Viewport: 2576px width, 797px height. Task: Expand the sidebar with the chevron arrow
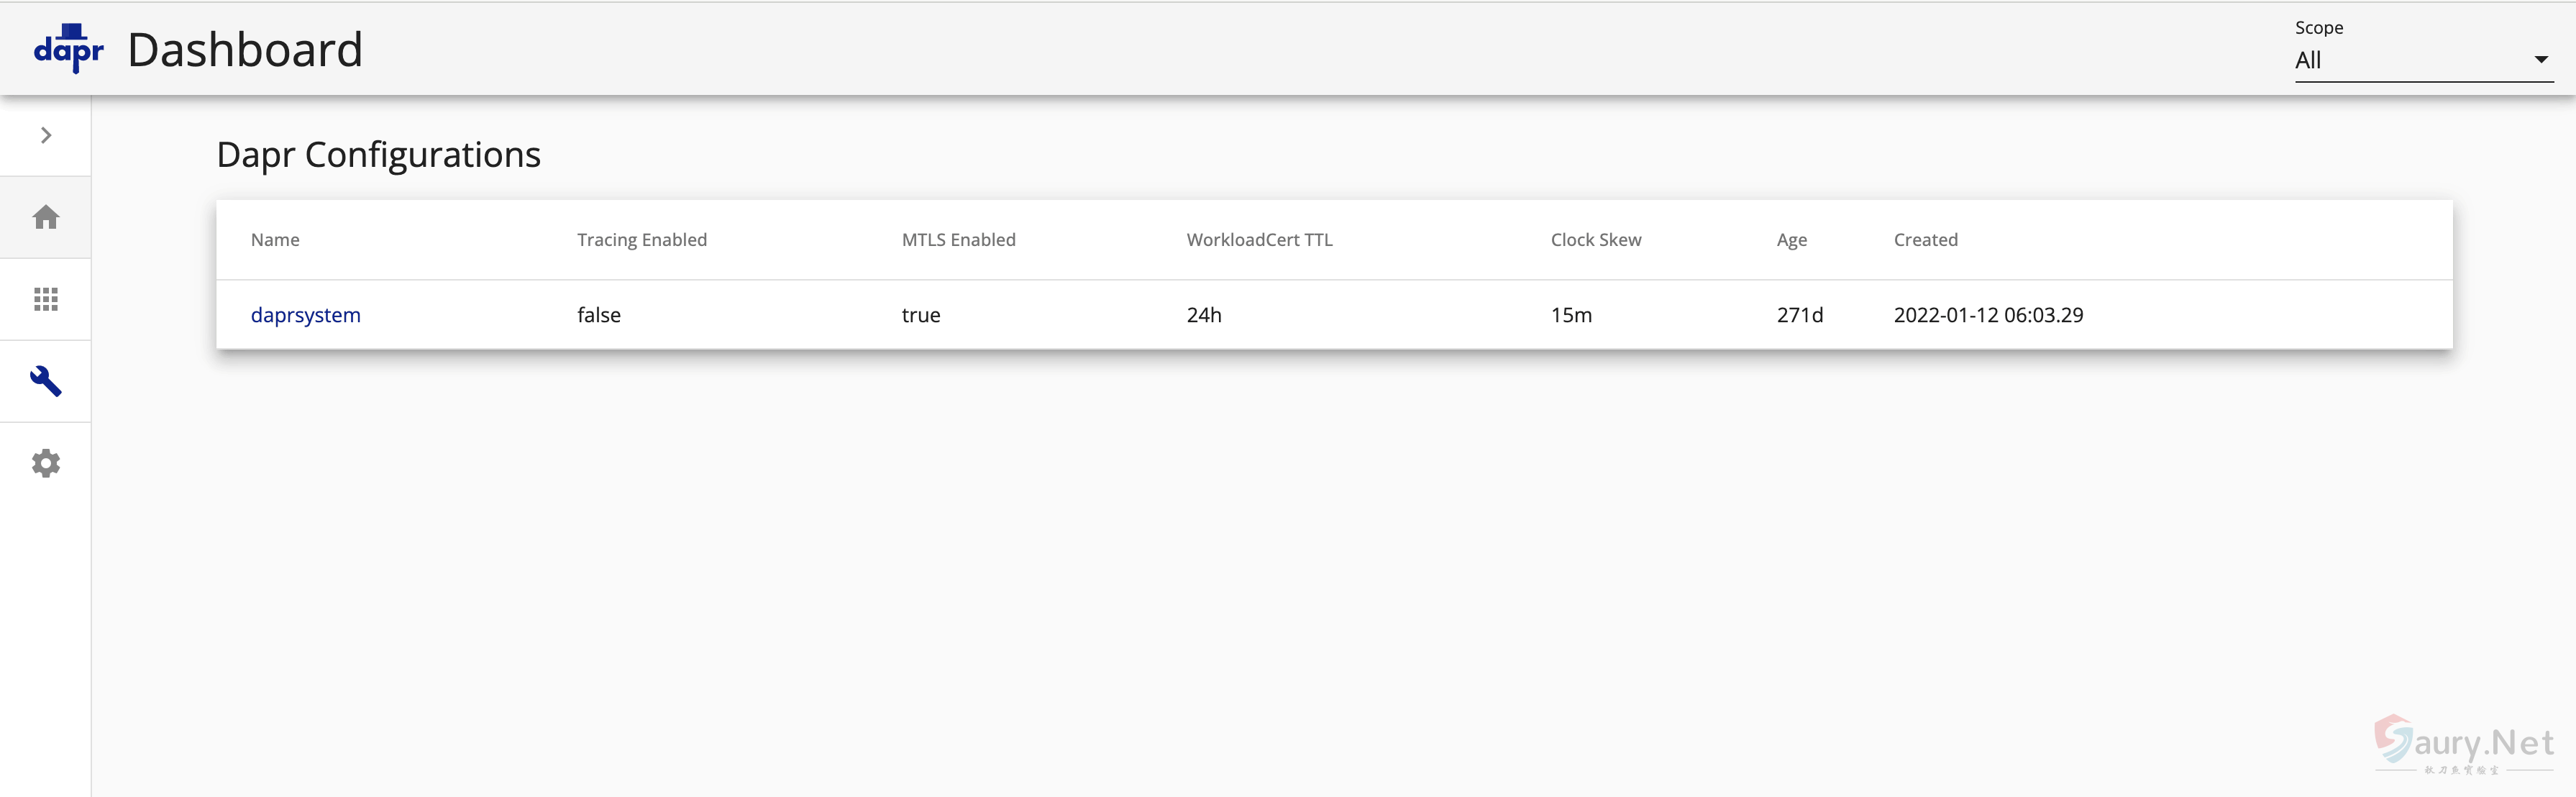point(46,135)
